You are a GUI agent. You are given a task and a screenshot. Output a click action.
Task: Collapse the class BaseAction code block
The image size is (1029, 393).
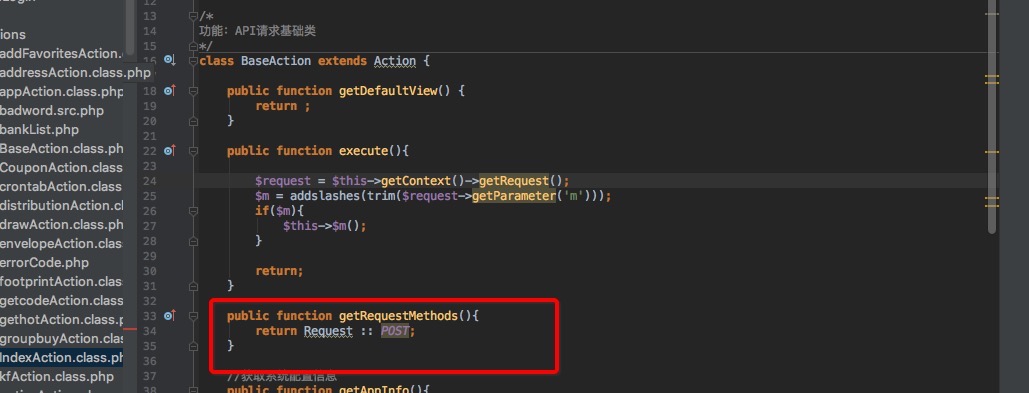[x=193, y=61]
